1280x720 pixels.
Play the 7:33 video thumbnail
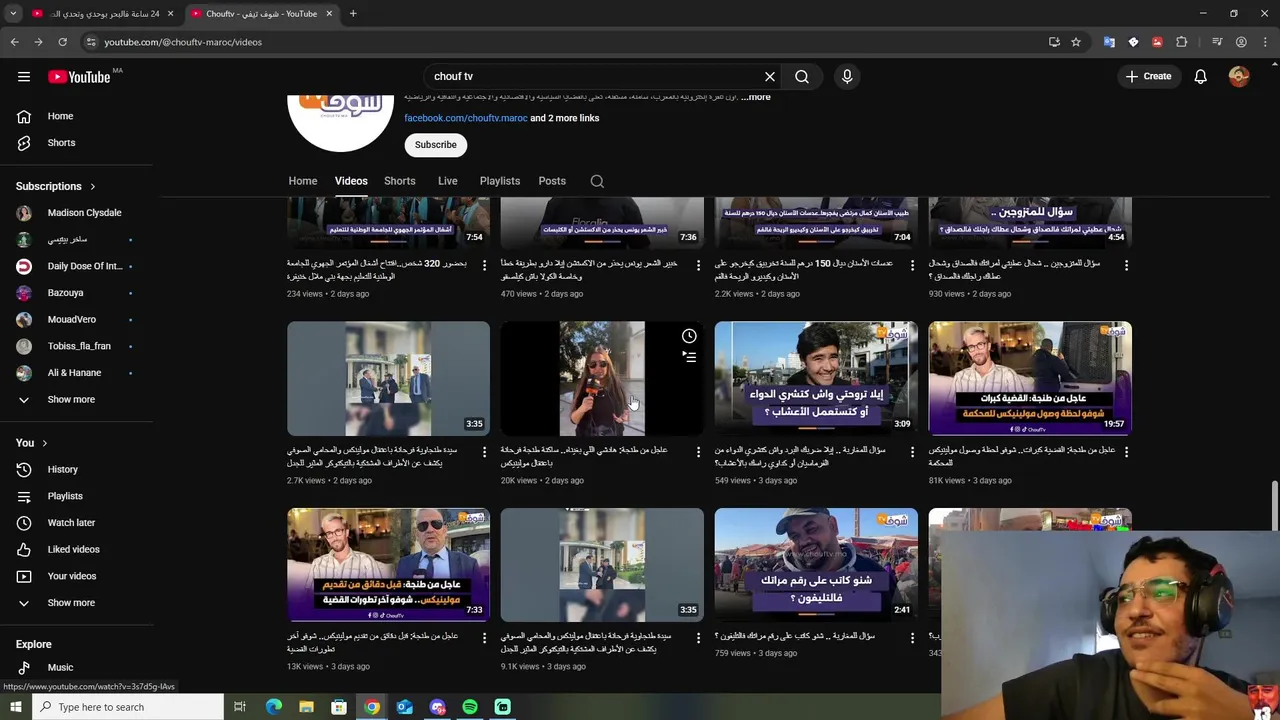click(x=388, y=565)
